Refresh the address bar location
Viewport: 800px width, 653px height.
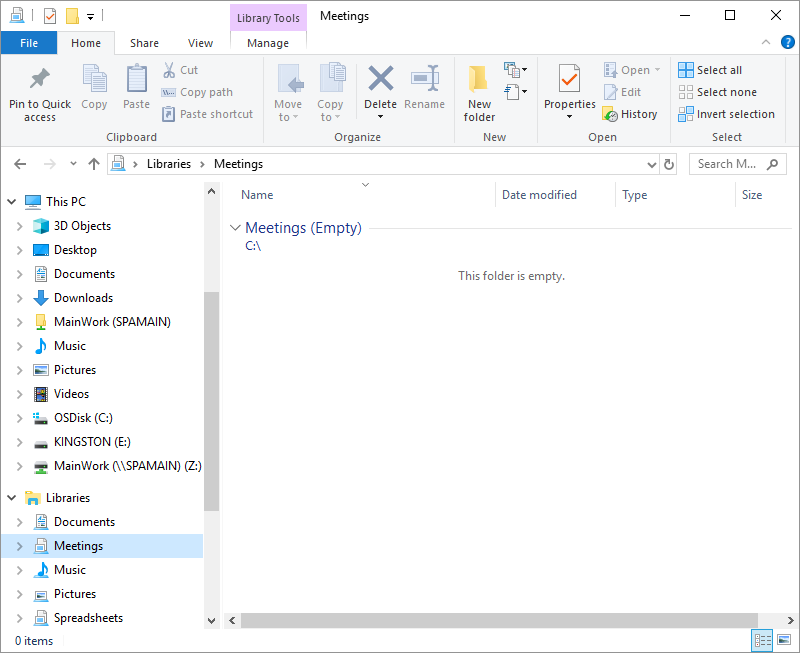click(668, 164)
